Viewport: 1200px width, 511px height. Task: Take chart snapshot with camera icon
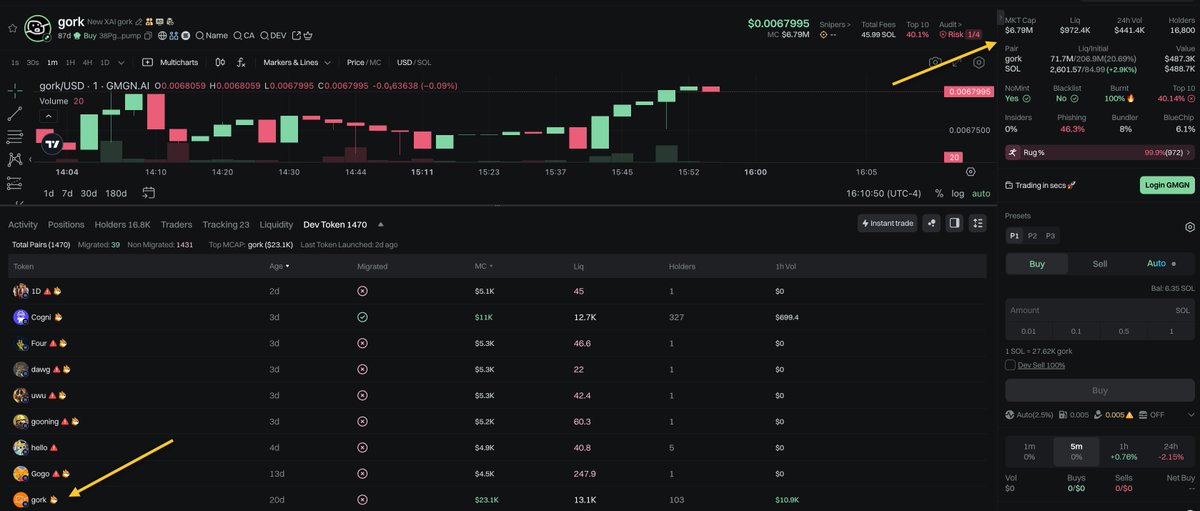tap(935, 62)
